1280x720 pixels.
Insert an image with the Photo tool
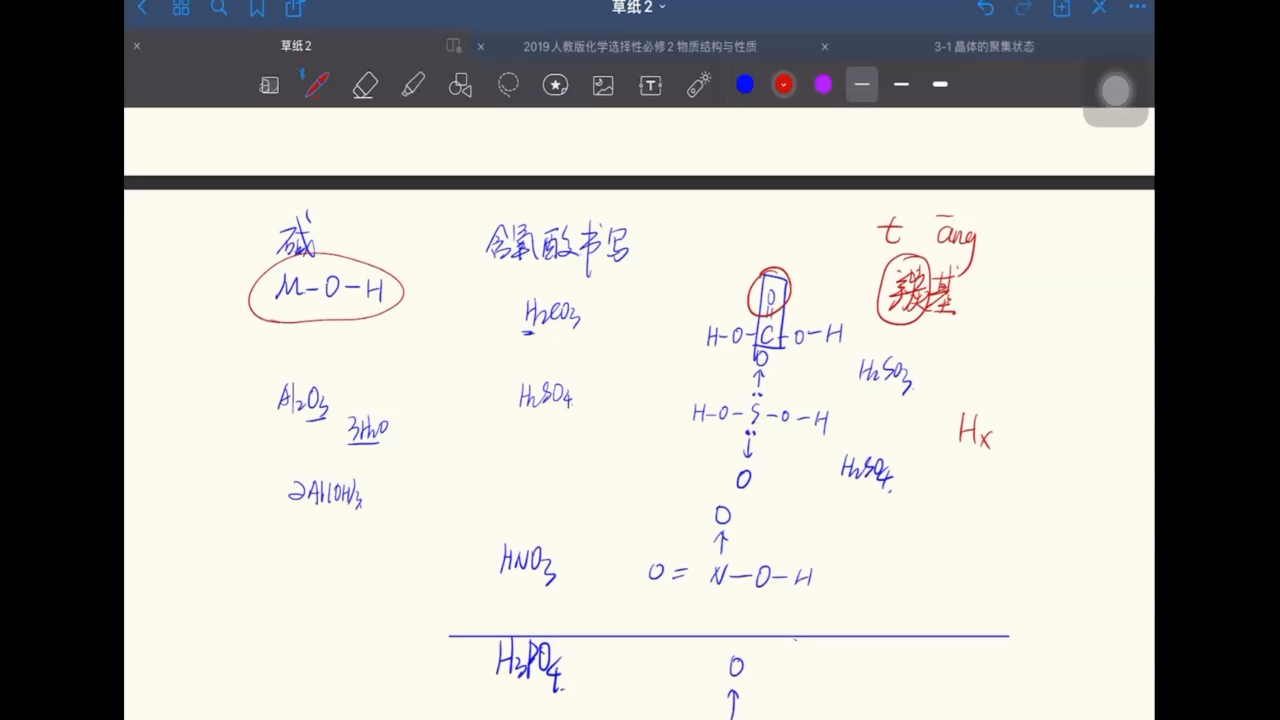click(602, 84)
